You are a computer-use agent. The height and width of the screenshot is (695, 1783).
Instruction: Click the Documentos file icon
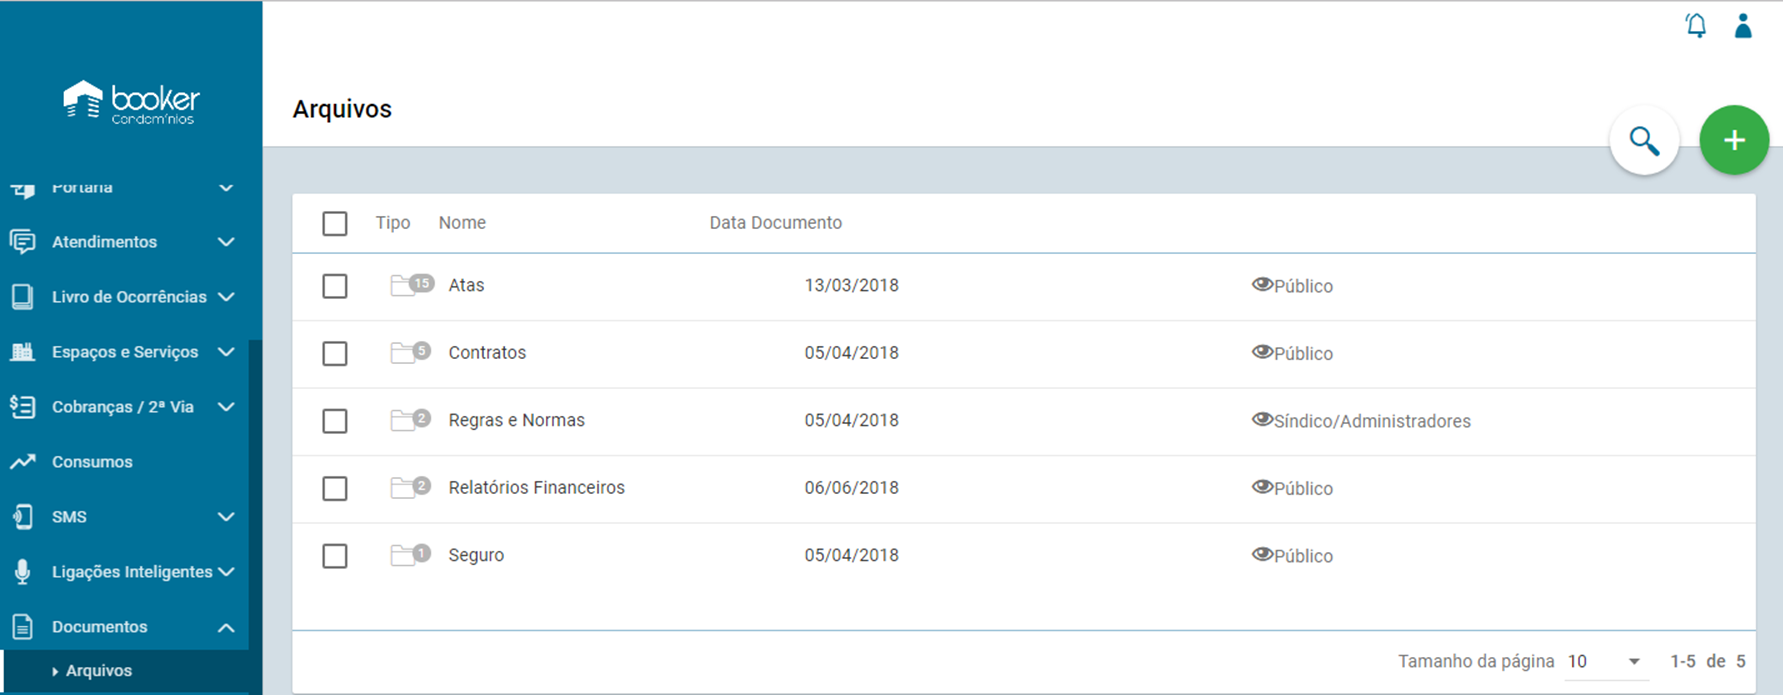coord(22,627)
